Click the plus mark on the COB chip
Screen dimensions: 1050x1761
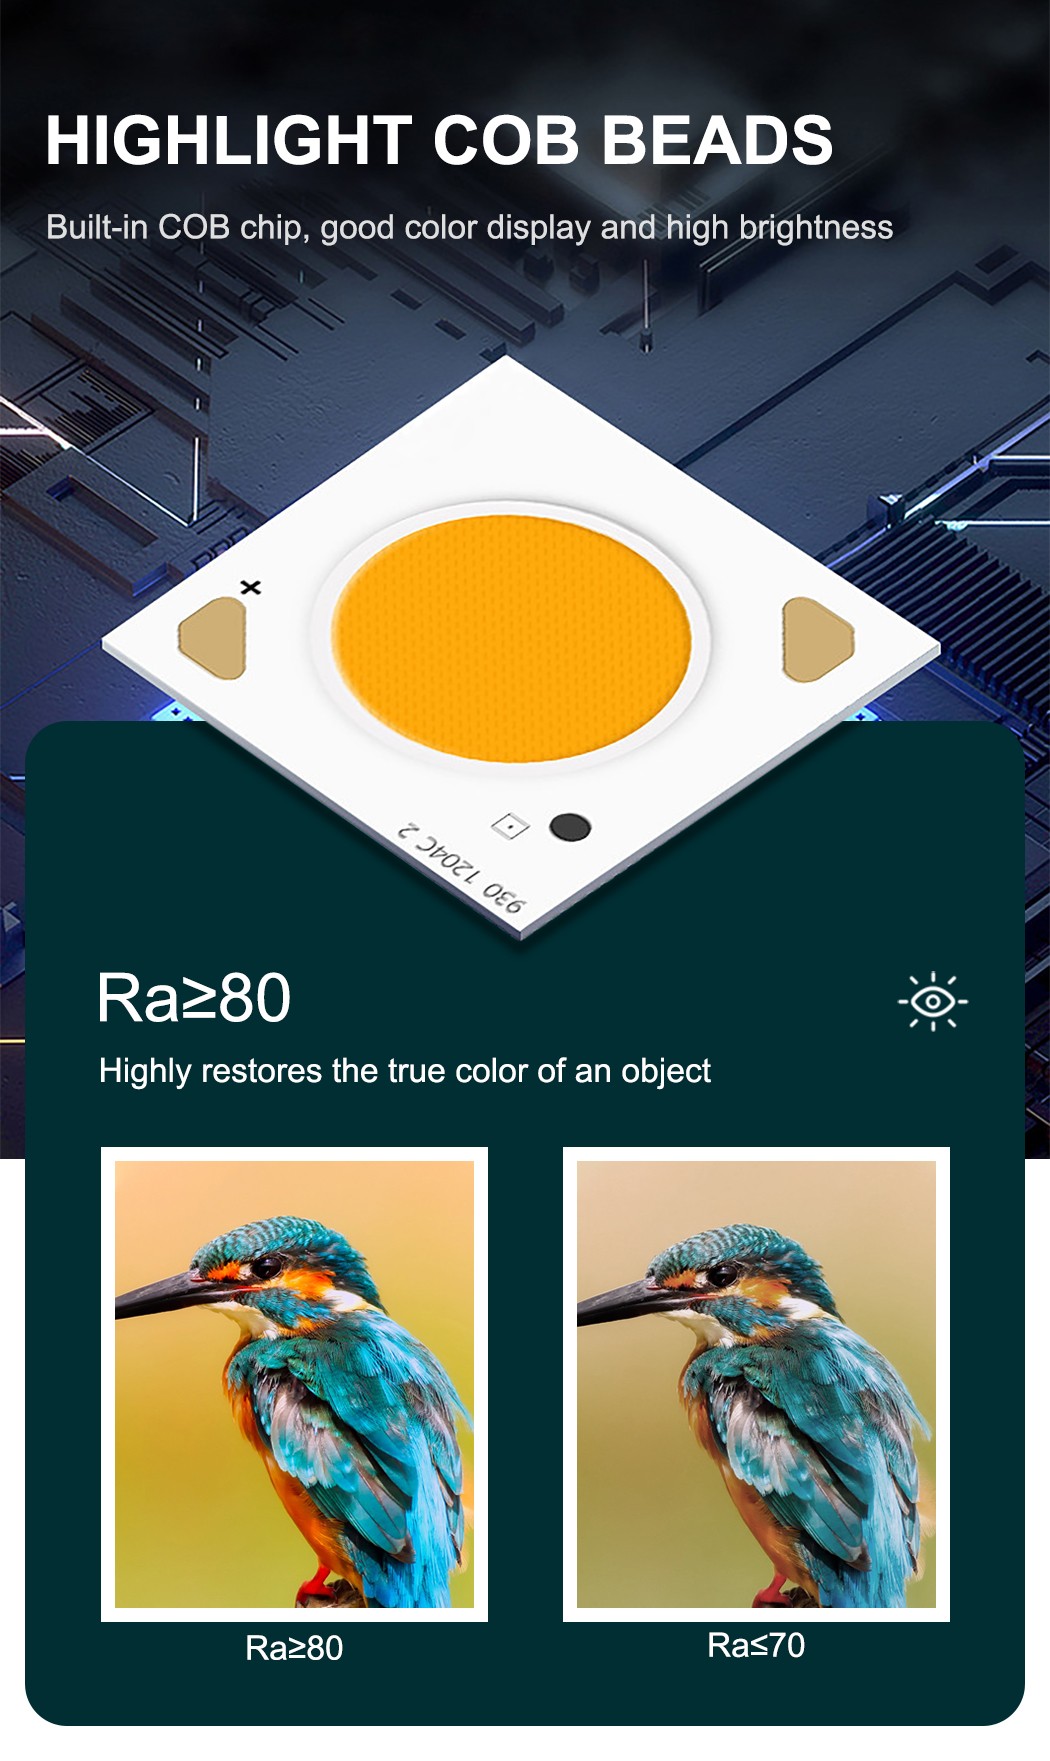click(251, 587)
